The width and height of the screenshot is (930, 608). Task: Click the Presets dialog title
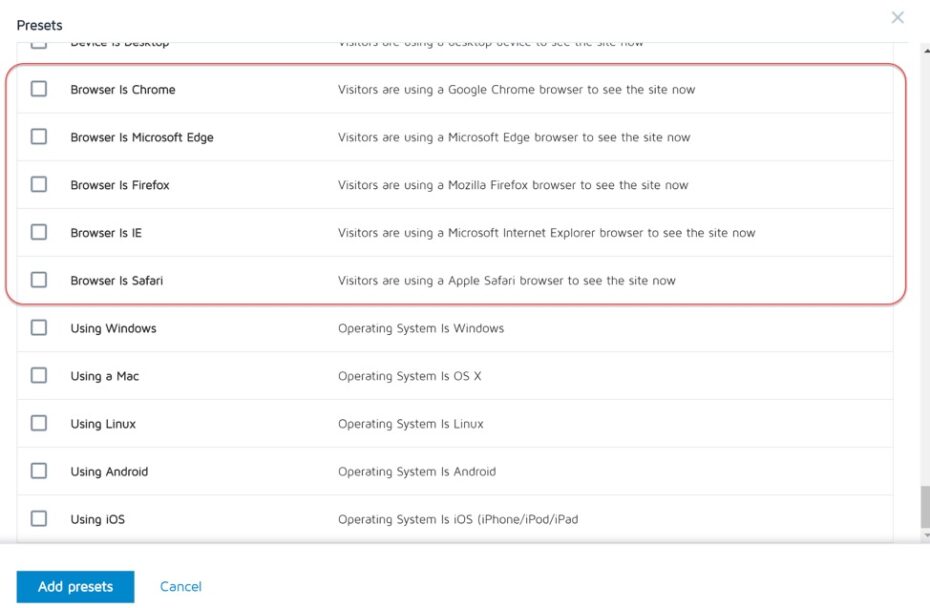click(x=39, y=25)
